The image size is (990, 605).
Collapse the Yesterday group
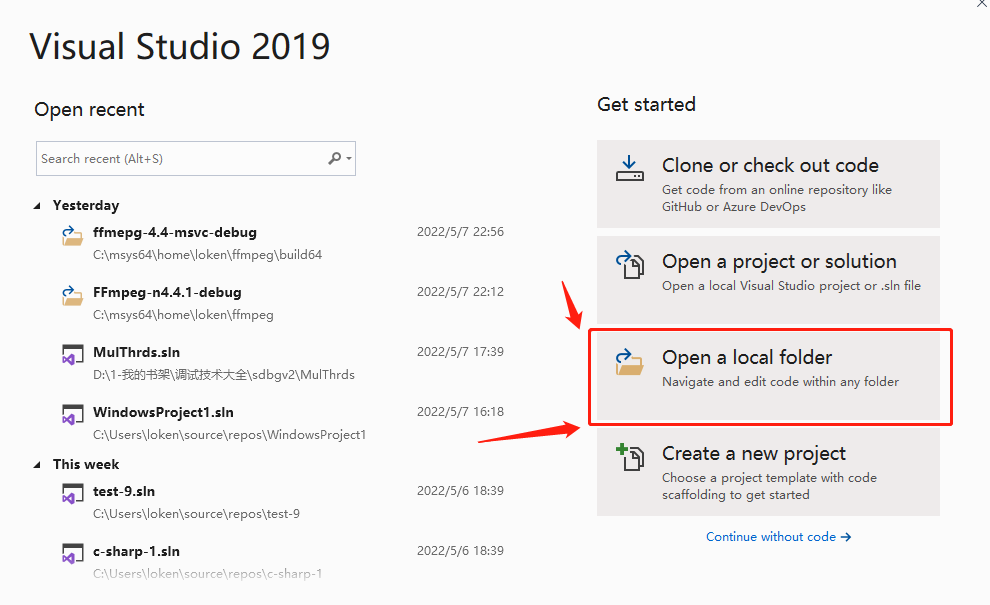point(37,206)
